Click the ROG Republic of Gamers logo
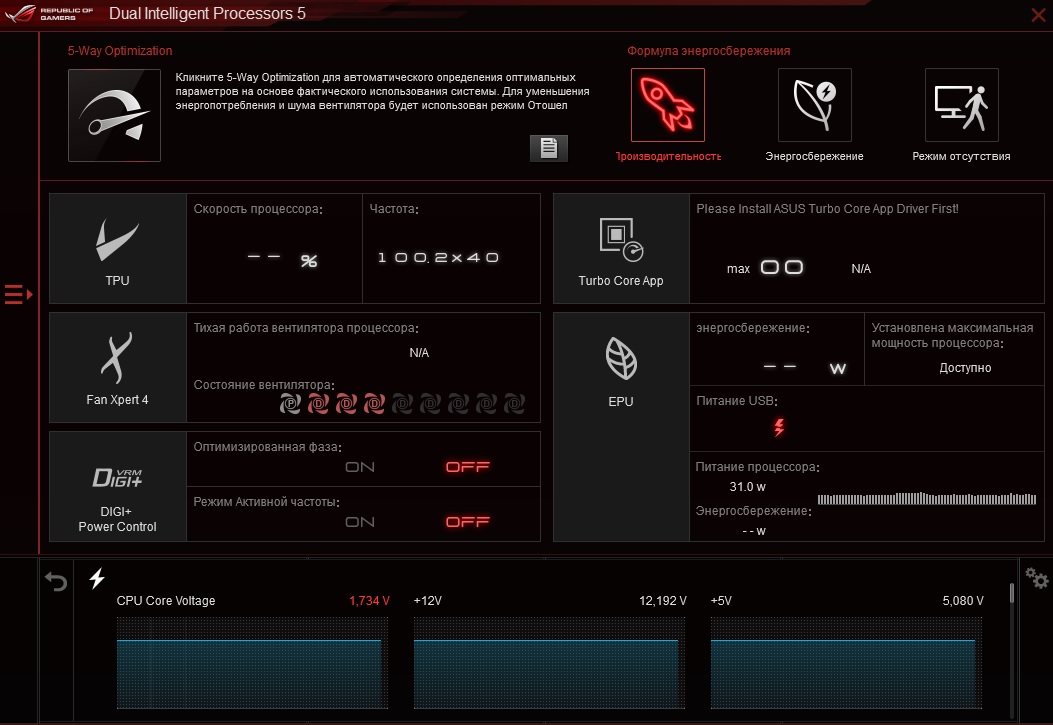1053x725 pixels. coord(49,13)
